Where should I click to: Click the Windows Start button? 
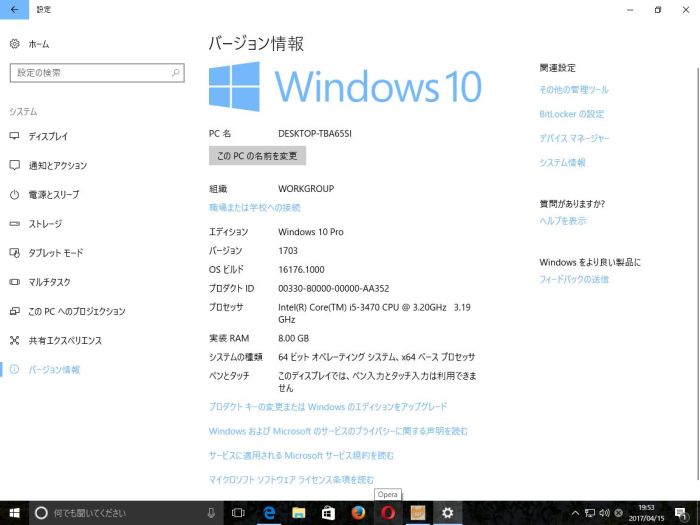click(x=13, y=513)
